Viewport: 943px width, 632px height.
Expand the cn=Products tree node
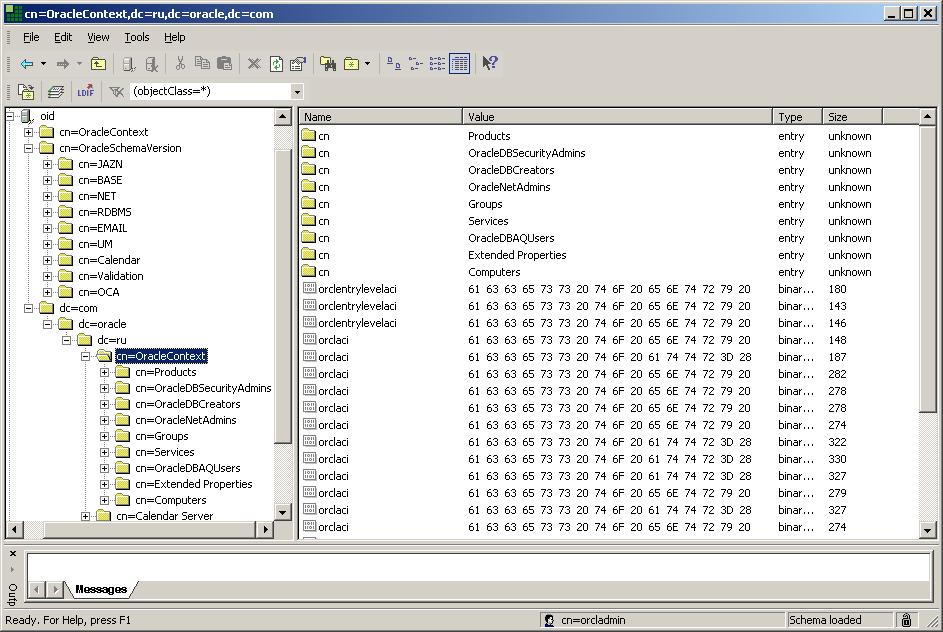pos(105,372)
